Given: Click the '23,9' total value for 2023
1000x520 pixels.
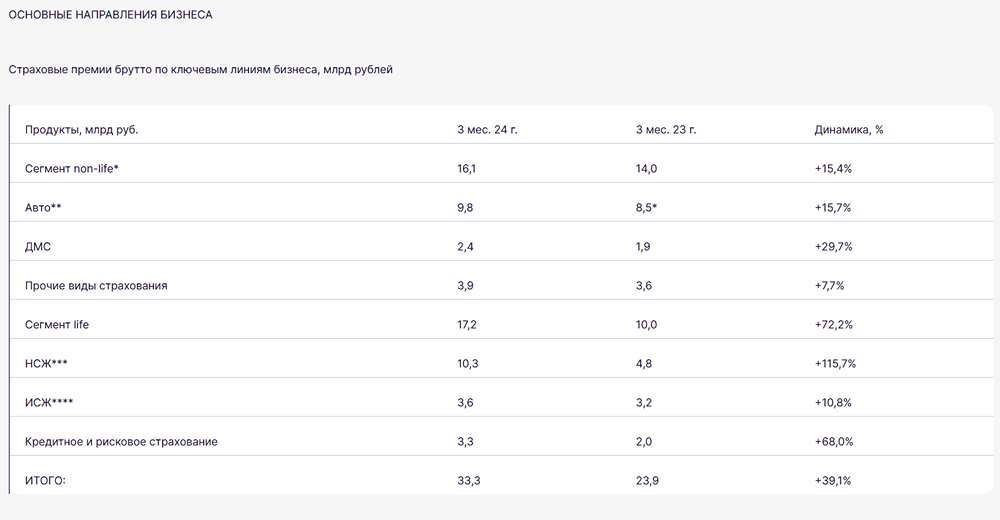Looking at the screenshot, I should point(646,481).
